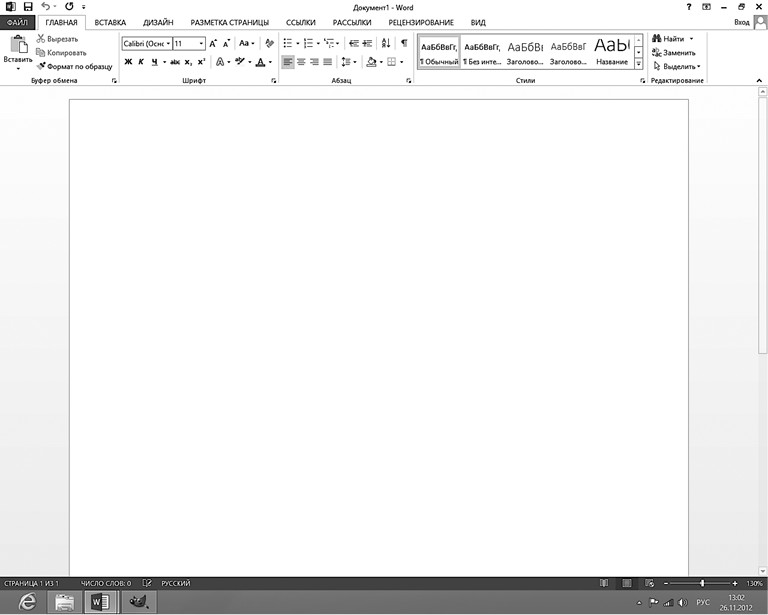The height and width of the screenshot is (615, 768).
Task: Toggle Bold (Ж) formatting
Action: (128, 62)
